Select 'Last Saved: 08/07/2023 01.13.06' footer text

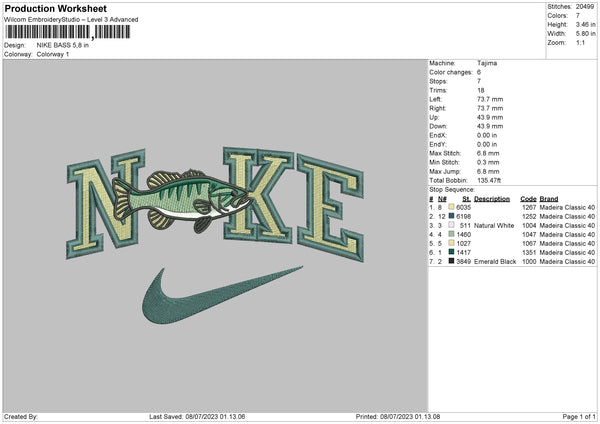[197, 417]
